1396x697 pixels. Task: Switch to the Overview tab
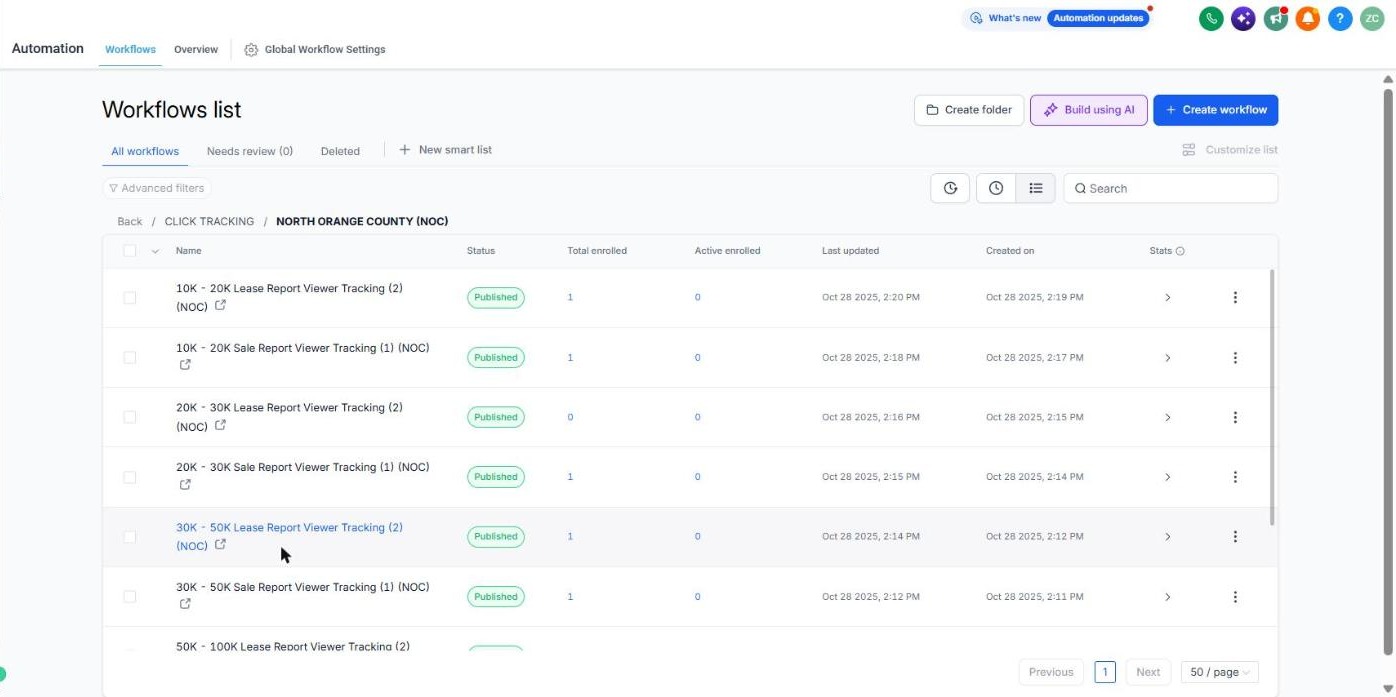tap(196, 49)
